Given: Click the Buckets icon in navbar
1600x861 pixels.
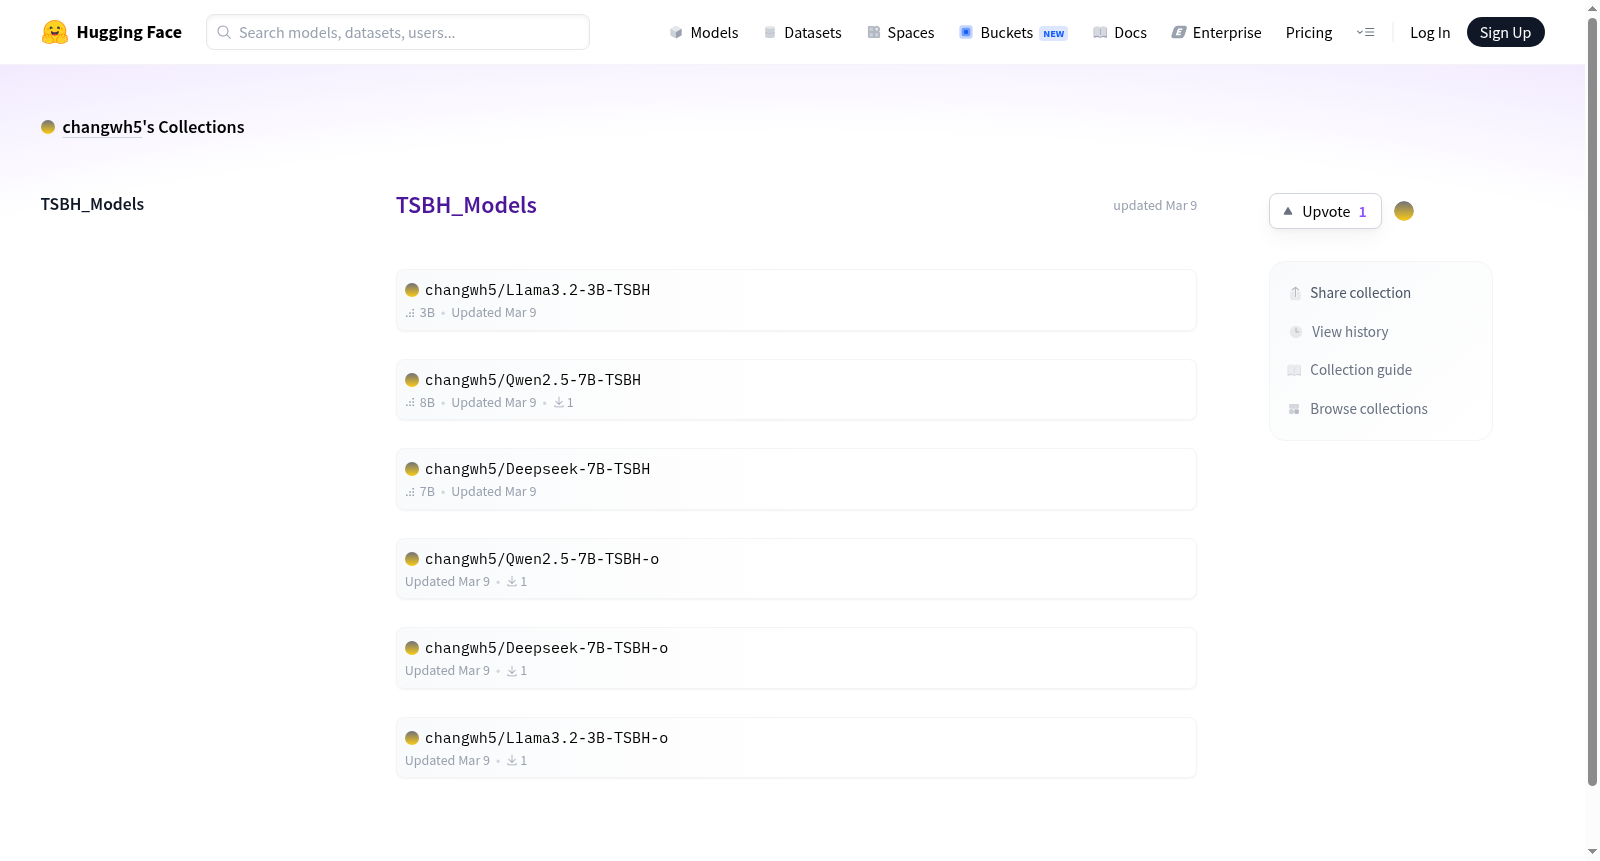Looking at the screenshot, I should click(x=966, y=32).
